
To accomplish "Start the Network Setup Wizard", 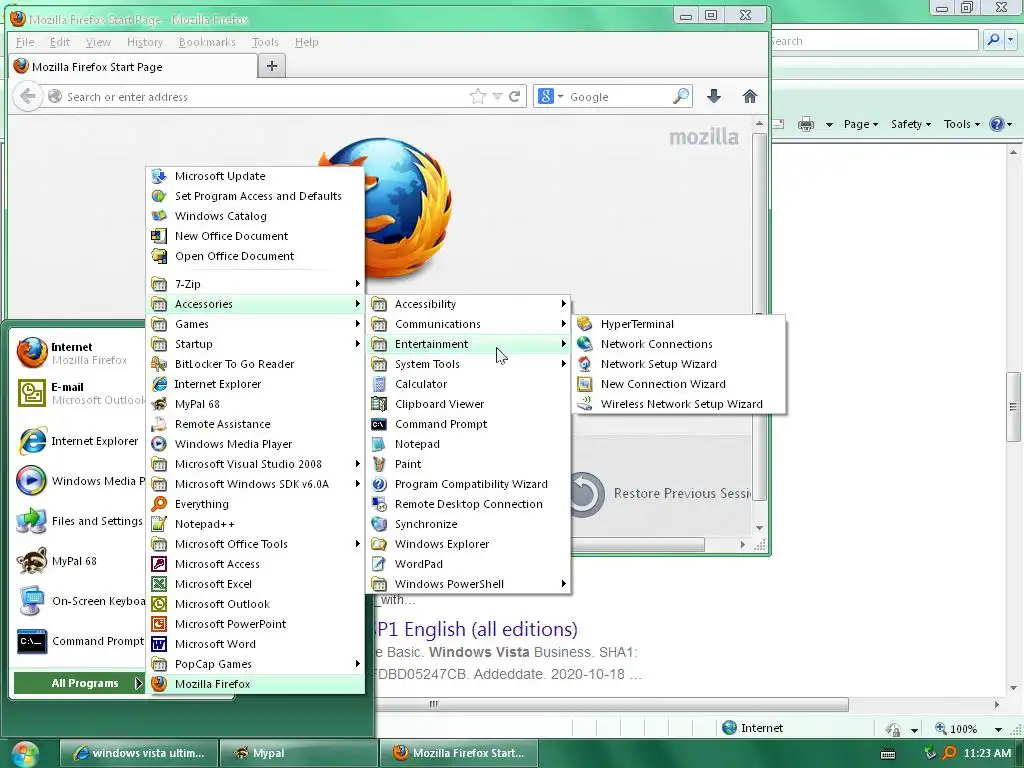I will (x=679, y=364).
